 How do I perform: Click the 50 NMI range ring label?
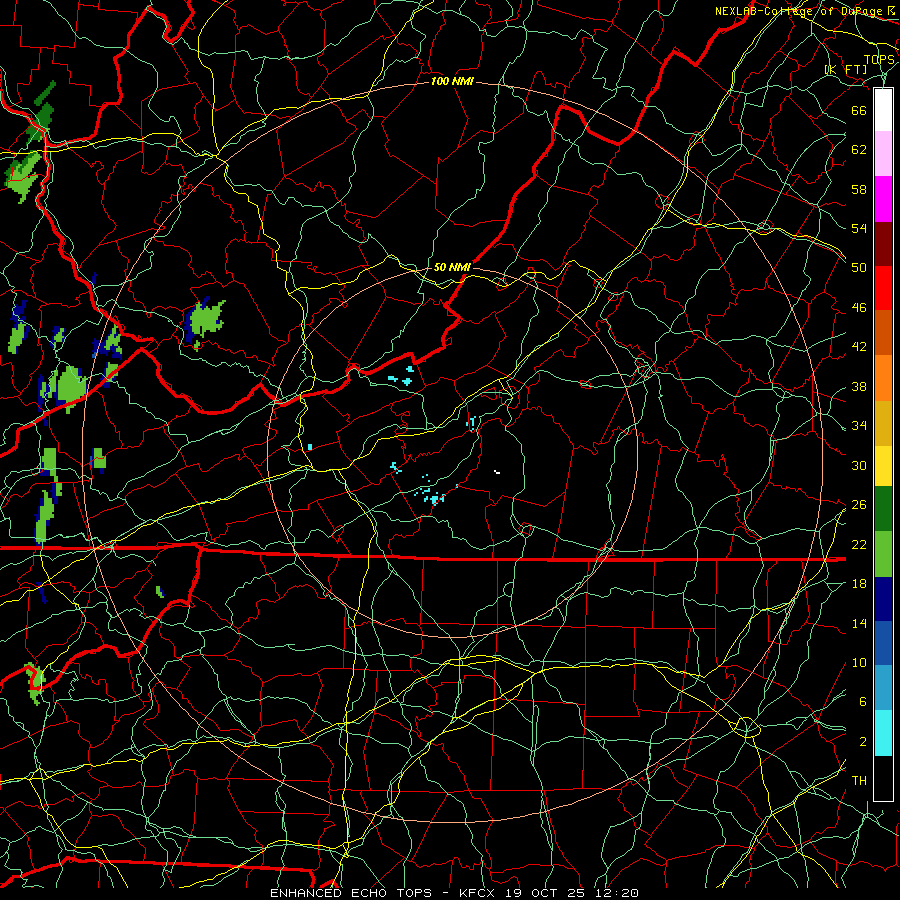pyautogui.click(x=452, y=267)
